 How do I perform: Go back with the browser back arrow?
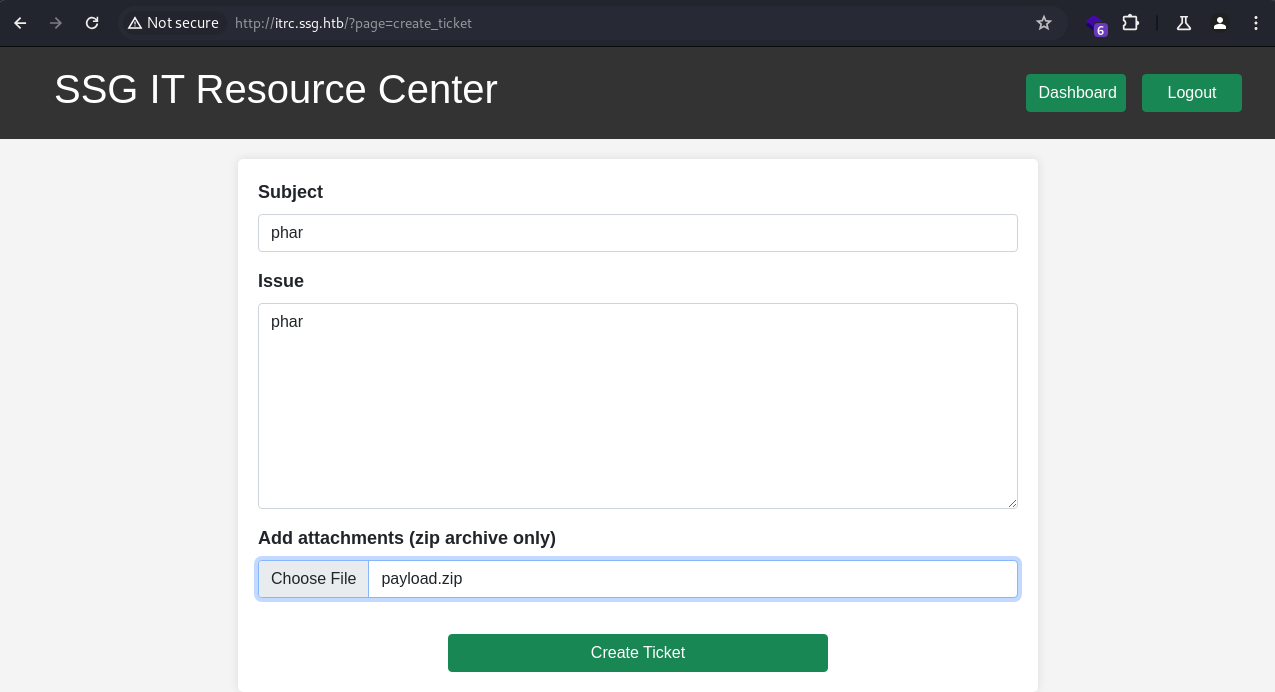[x=20, y=23]
